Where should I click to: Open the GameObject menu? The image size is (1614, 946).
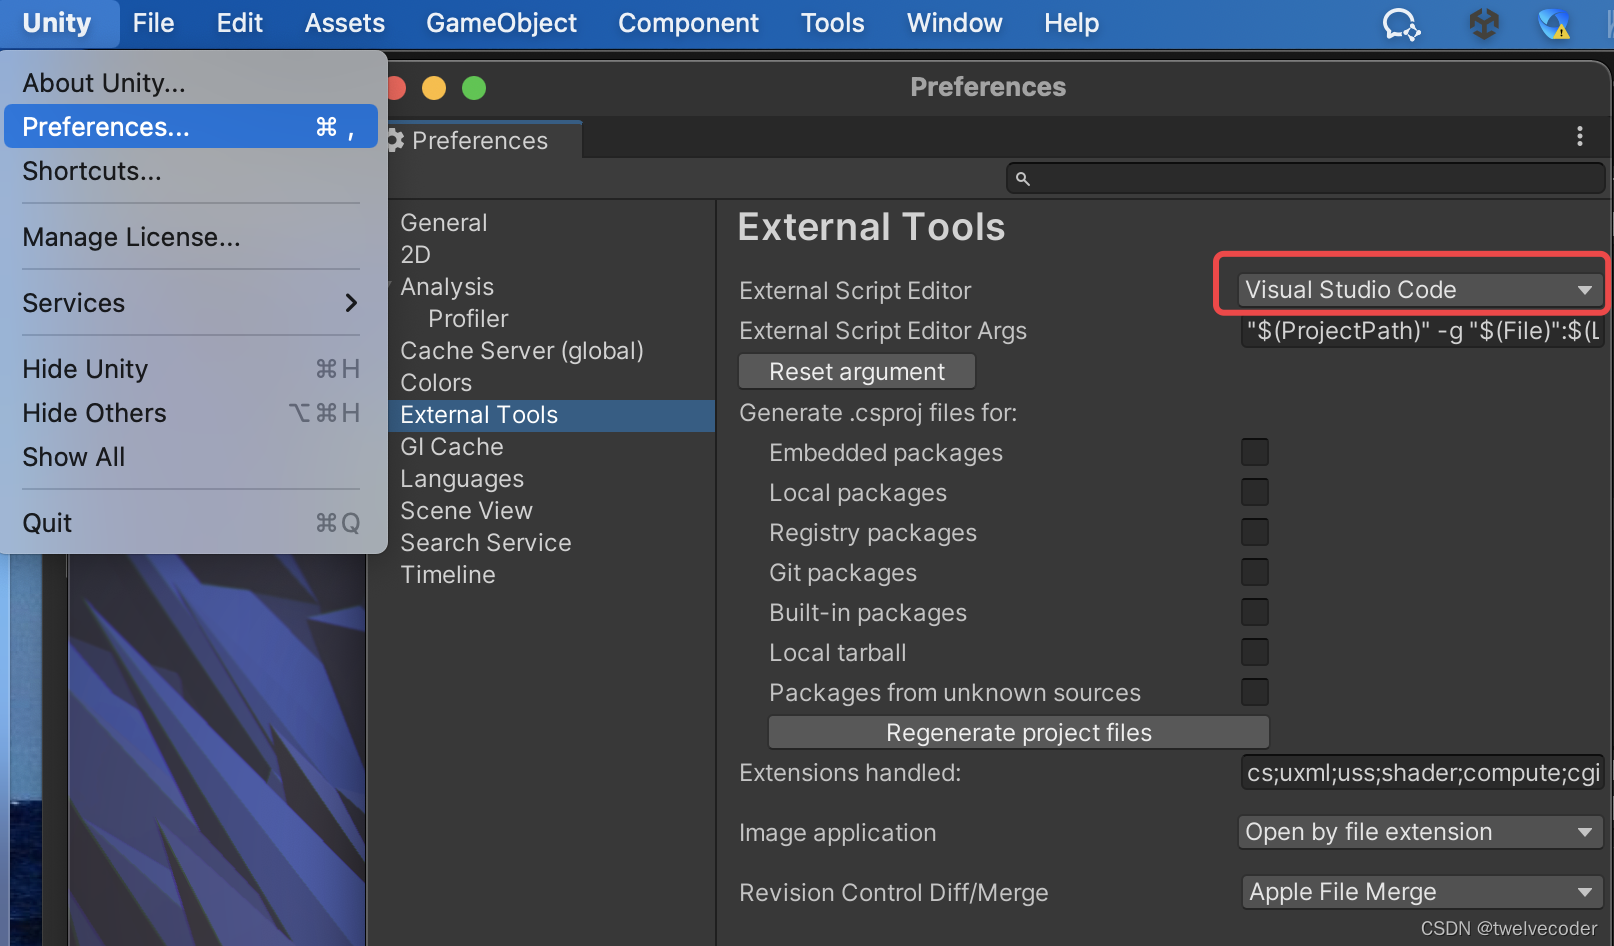tap(502, 23)
